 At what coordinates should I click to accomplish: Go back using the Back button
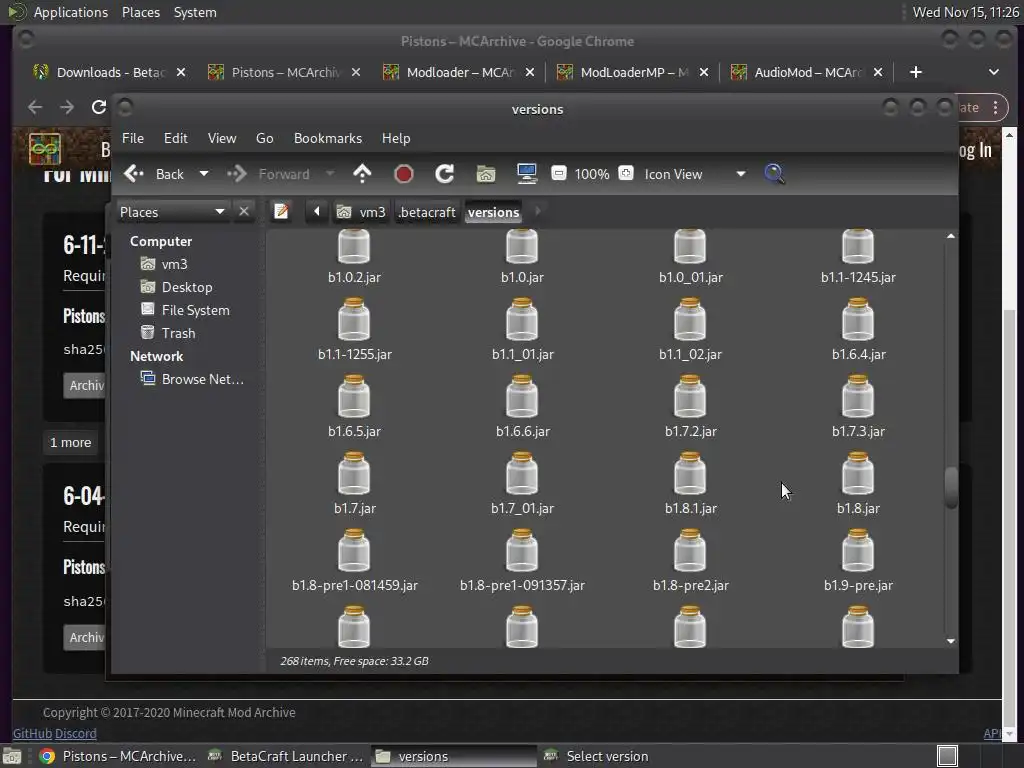click(x=157, y=174)
